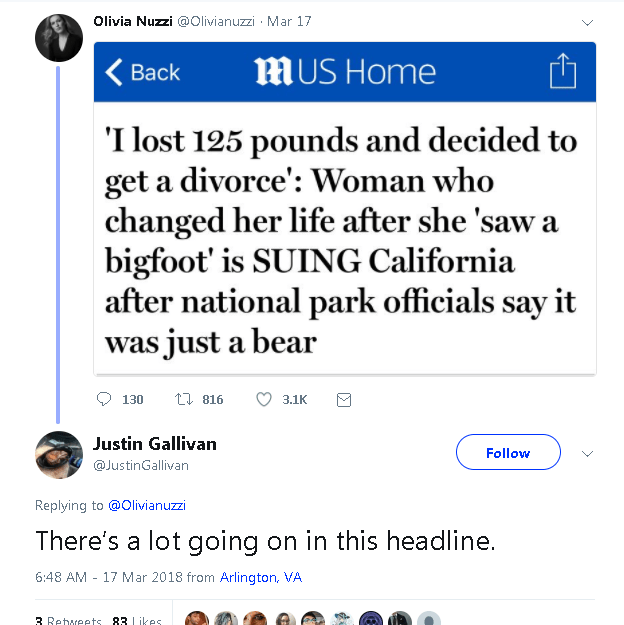Click the @JustinGallivan handle

(141, 465)
